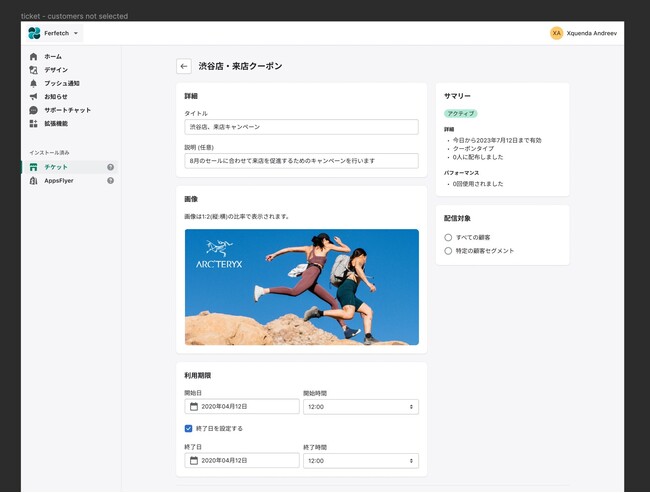Uncheck the 終了日を設定する checkbox
Screen dimensions: 650x493
pos(188,428)
